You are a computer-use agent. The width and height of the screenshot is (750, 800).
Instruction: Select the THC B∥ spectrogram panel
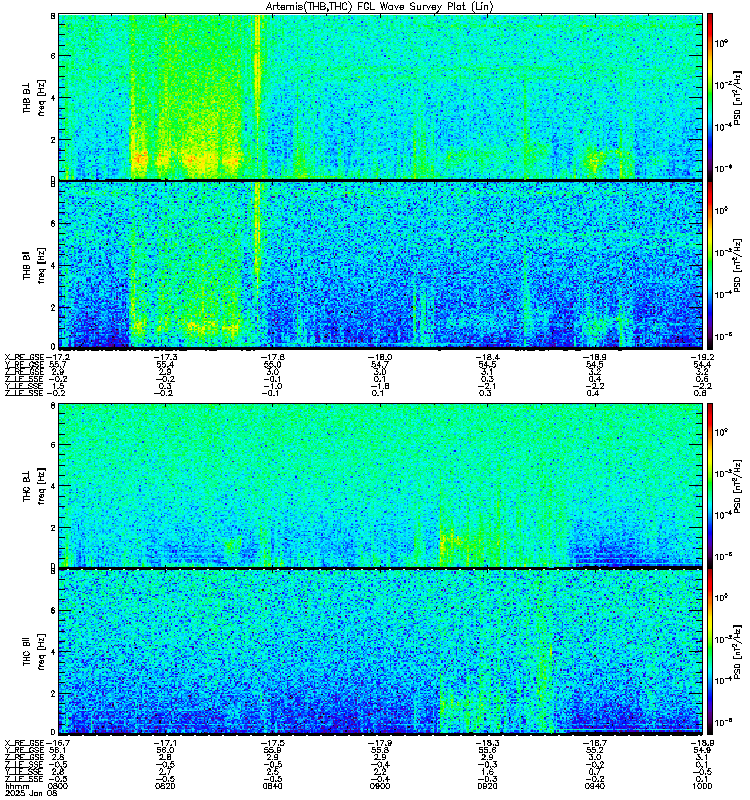[x=380, y=652]
